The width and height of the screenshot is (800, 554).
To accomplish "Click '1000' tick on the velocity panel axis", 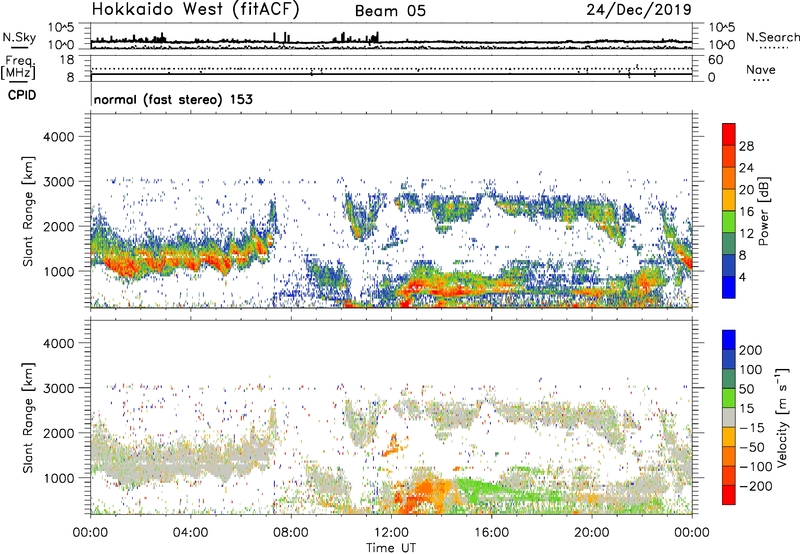I will pos(59,478).
